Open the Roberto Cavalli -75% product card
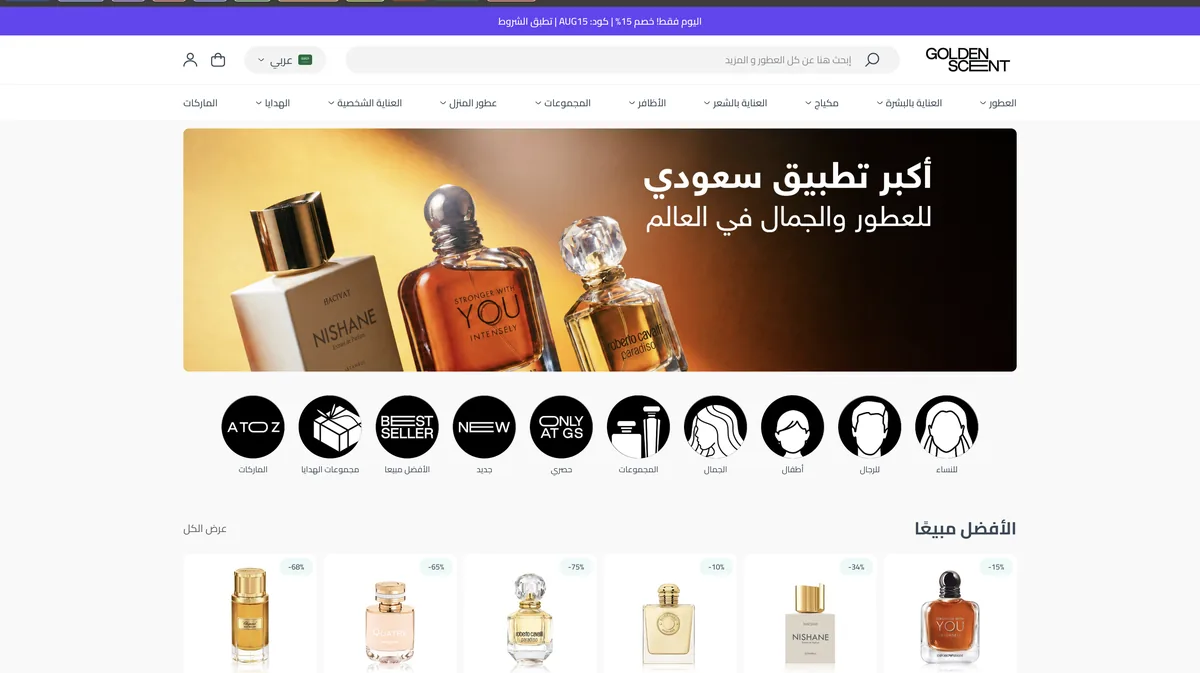 (x=530, y=613)
